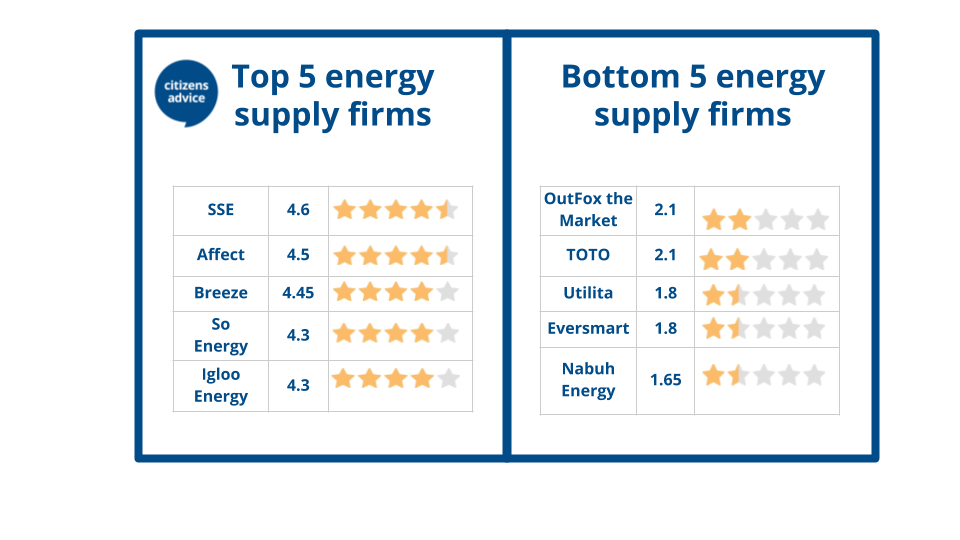
Task: Click Igloo Energy's star rating
Action: tap(396, 379)
